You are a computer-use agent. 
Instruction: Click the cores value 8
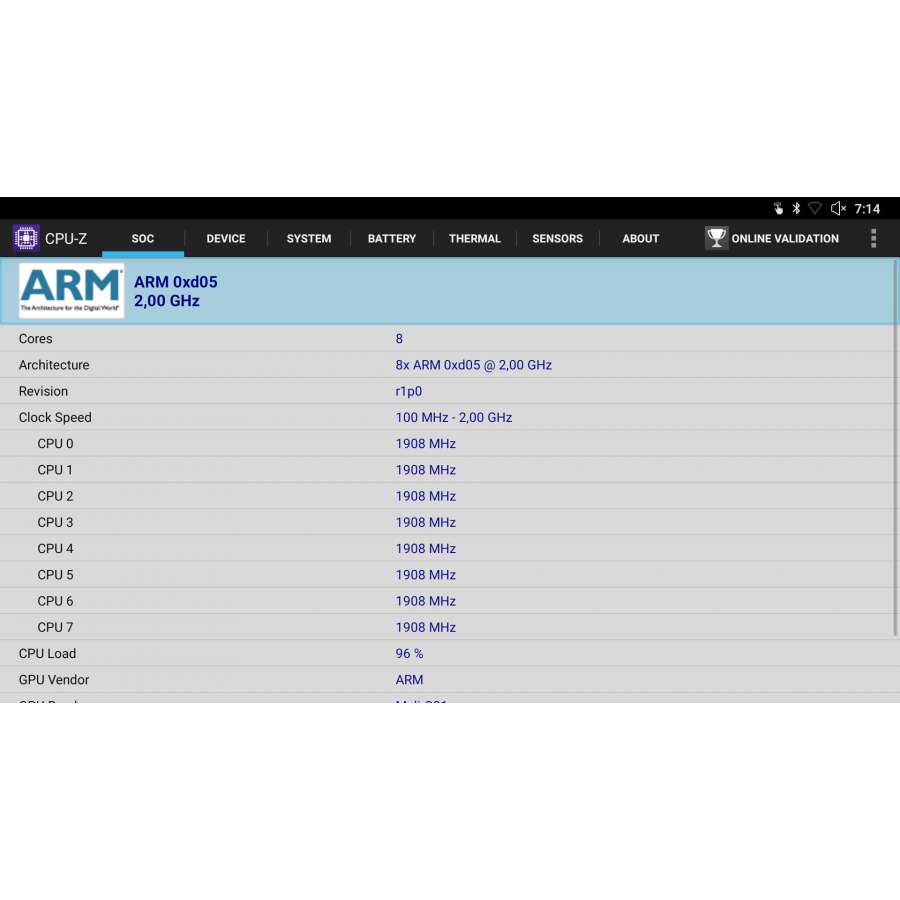click(x=399, y=339)
